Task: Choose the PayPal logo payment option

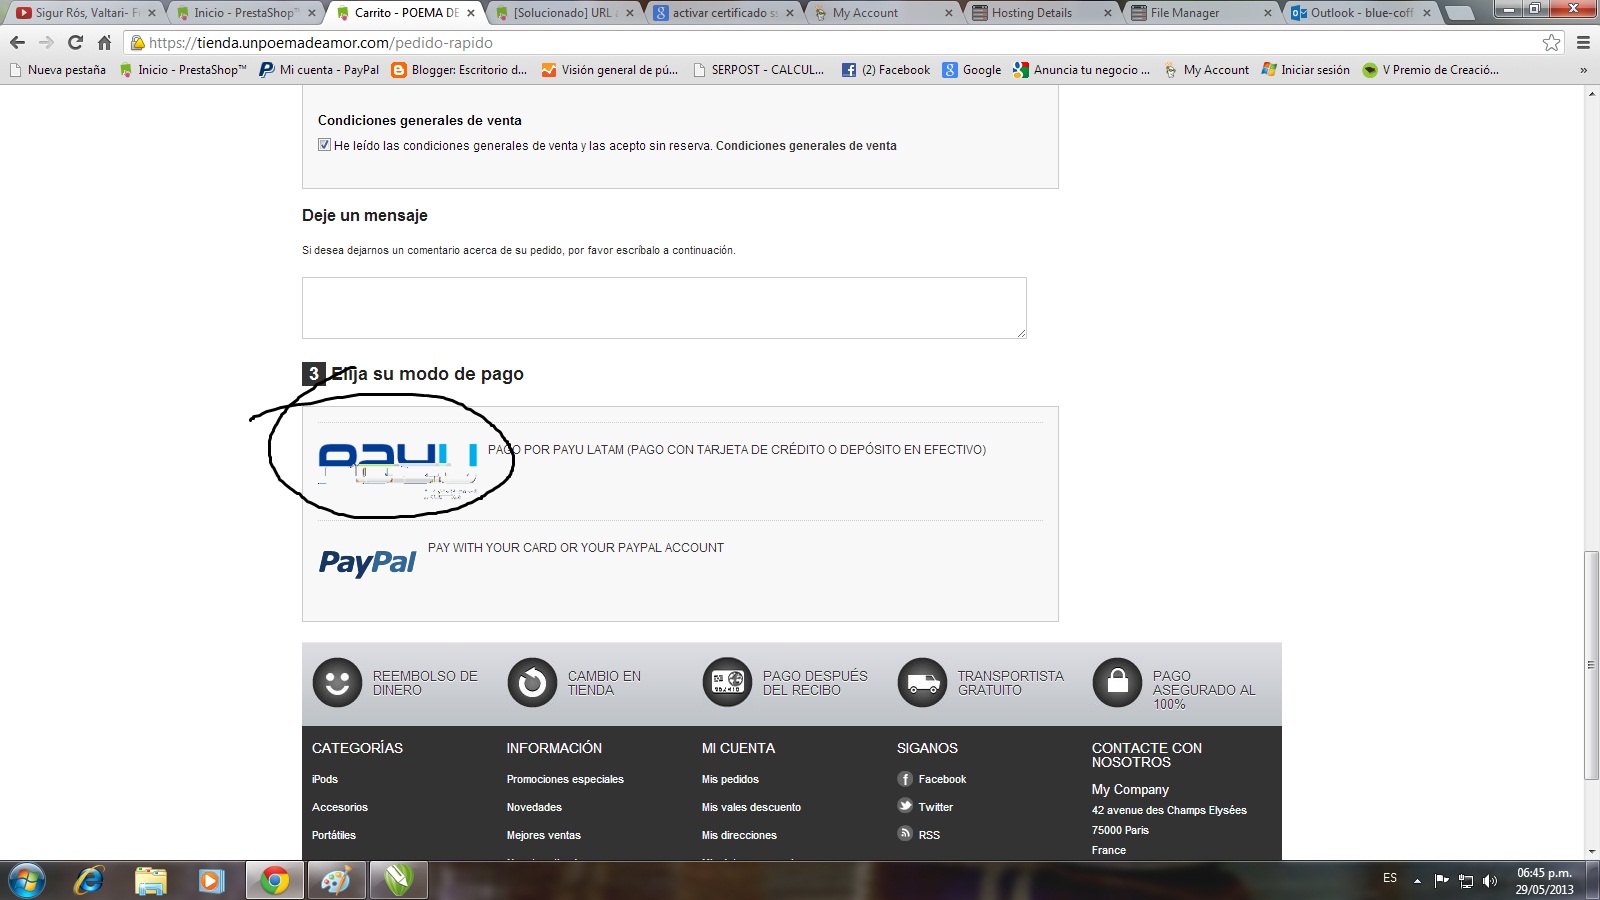Action: tap(367, 563)
